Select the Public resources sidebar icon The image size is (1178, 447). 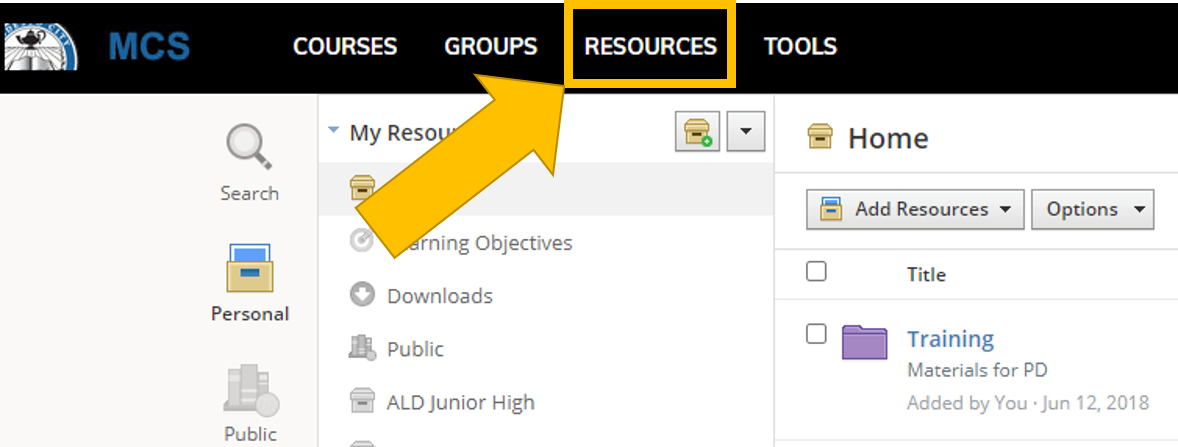tap(251, 391)
